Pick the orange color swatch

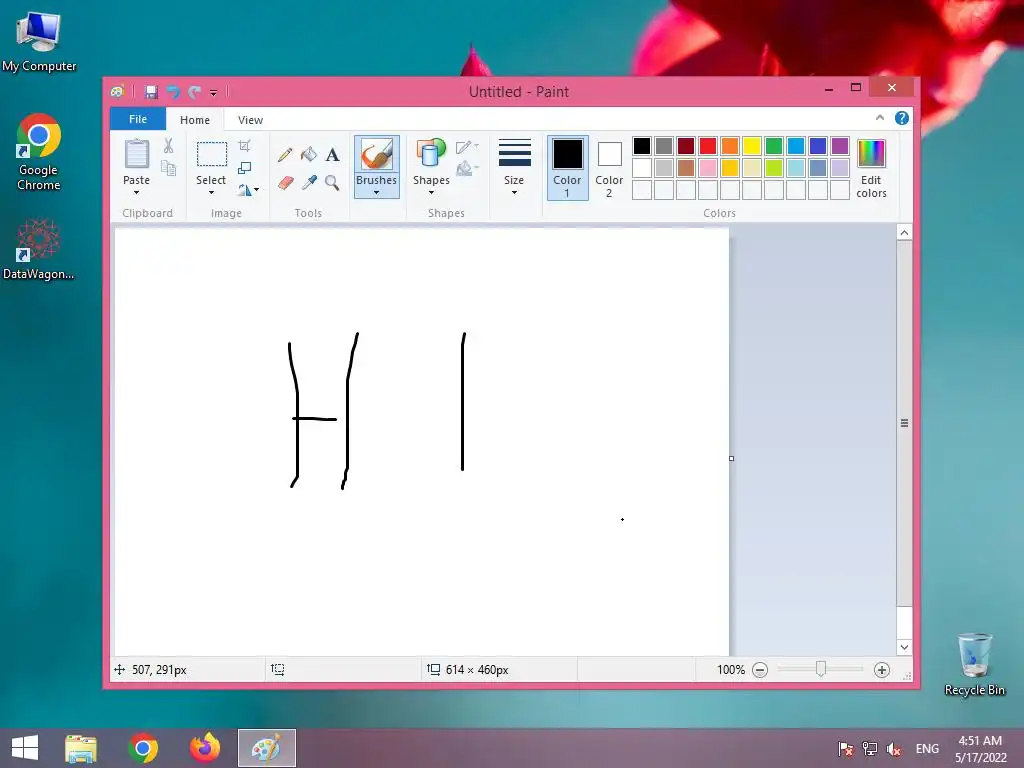click(x=730, y=146)
